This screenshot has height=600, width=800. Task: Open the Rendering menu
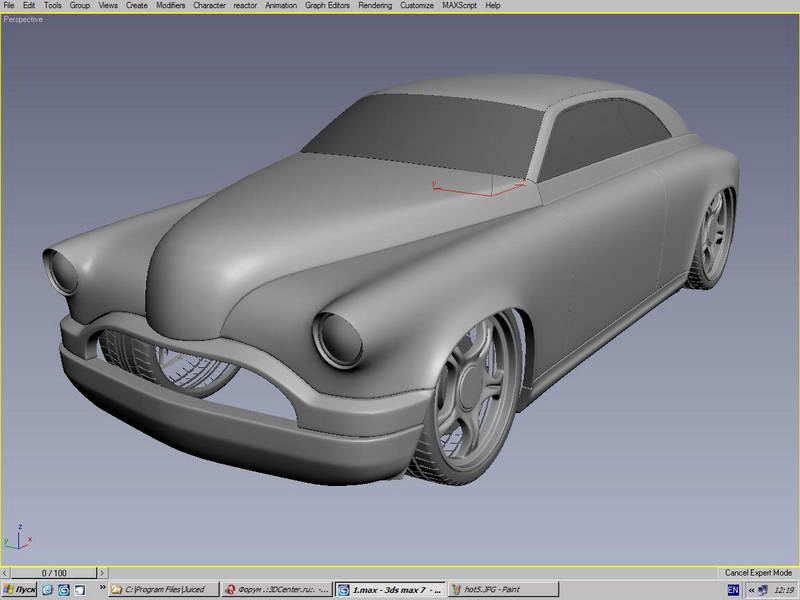pyautogui.click(x=375, y=6)
